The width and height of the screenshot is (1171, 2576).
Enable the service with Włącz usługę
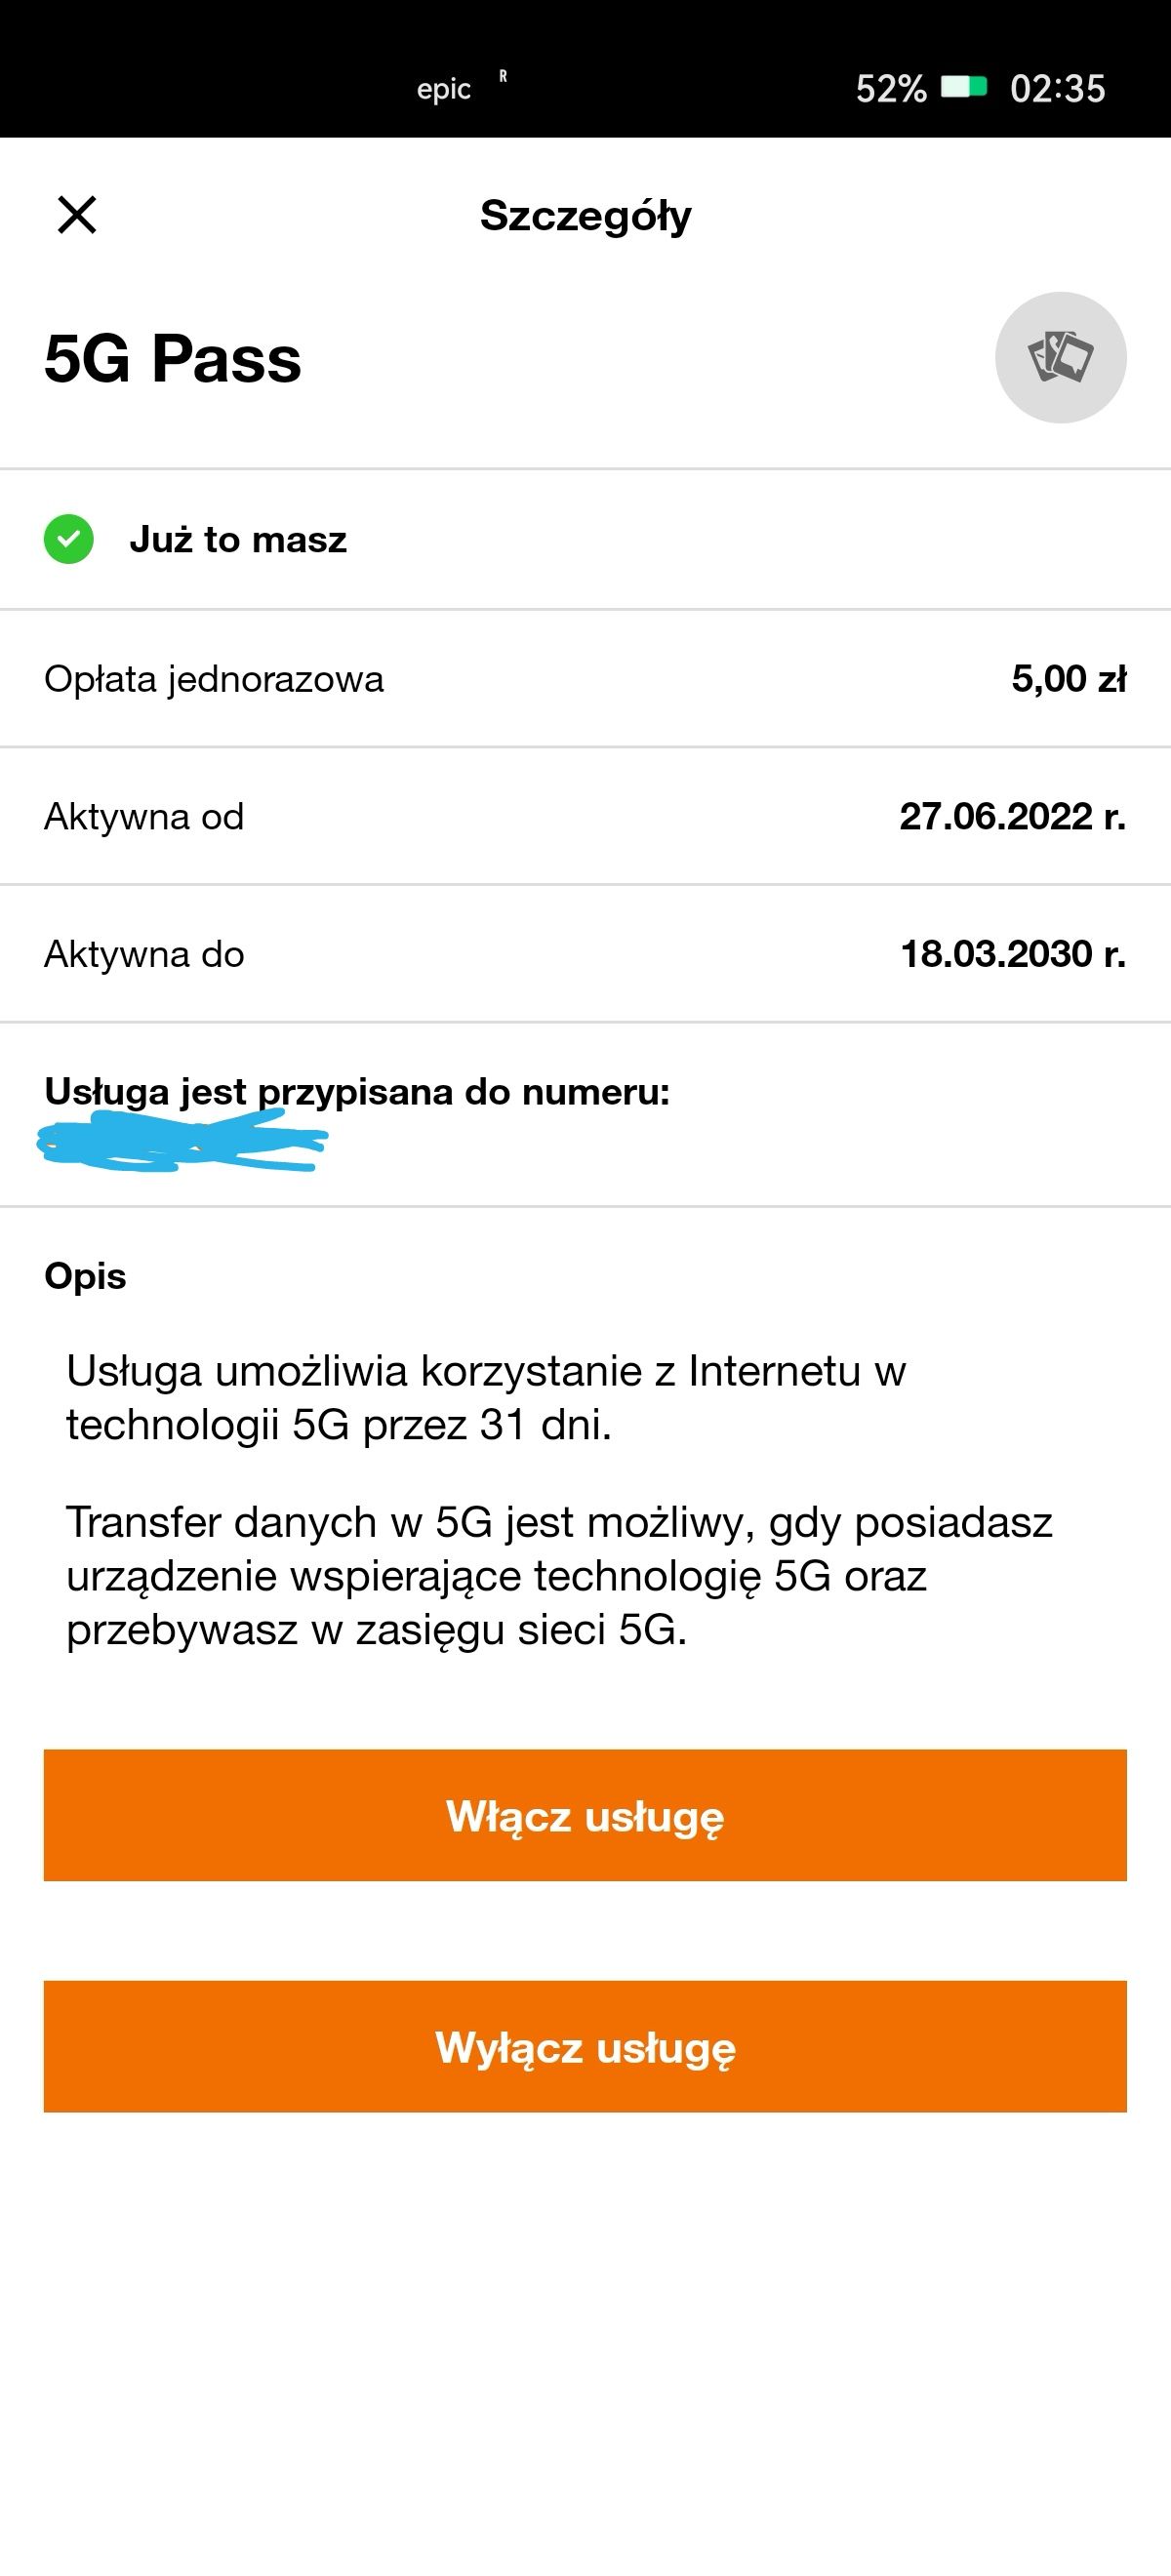coord(585,1817)
